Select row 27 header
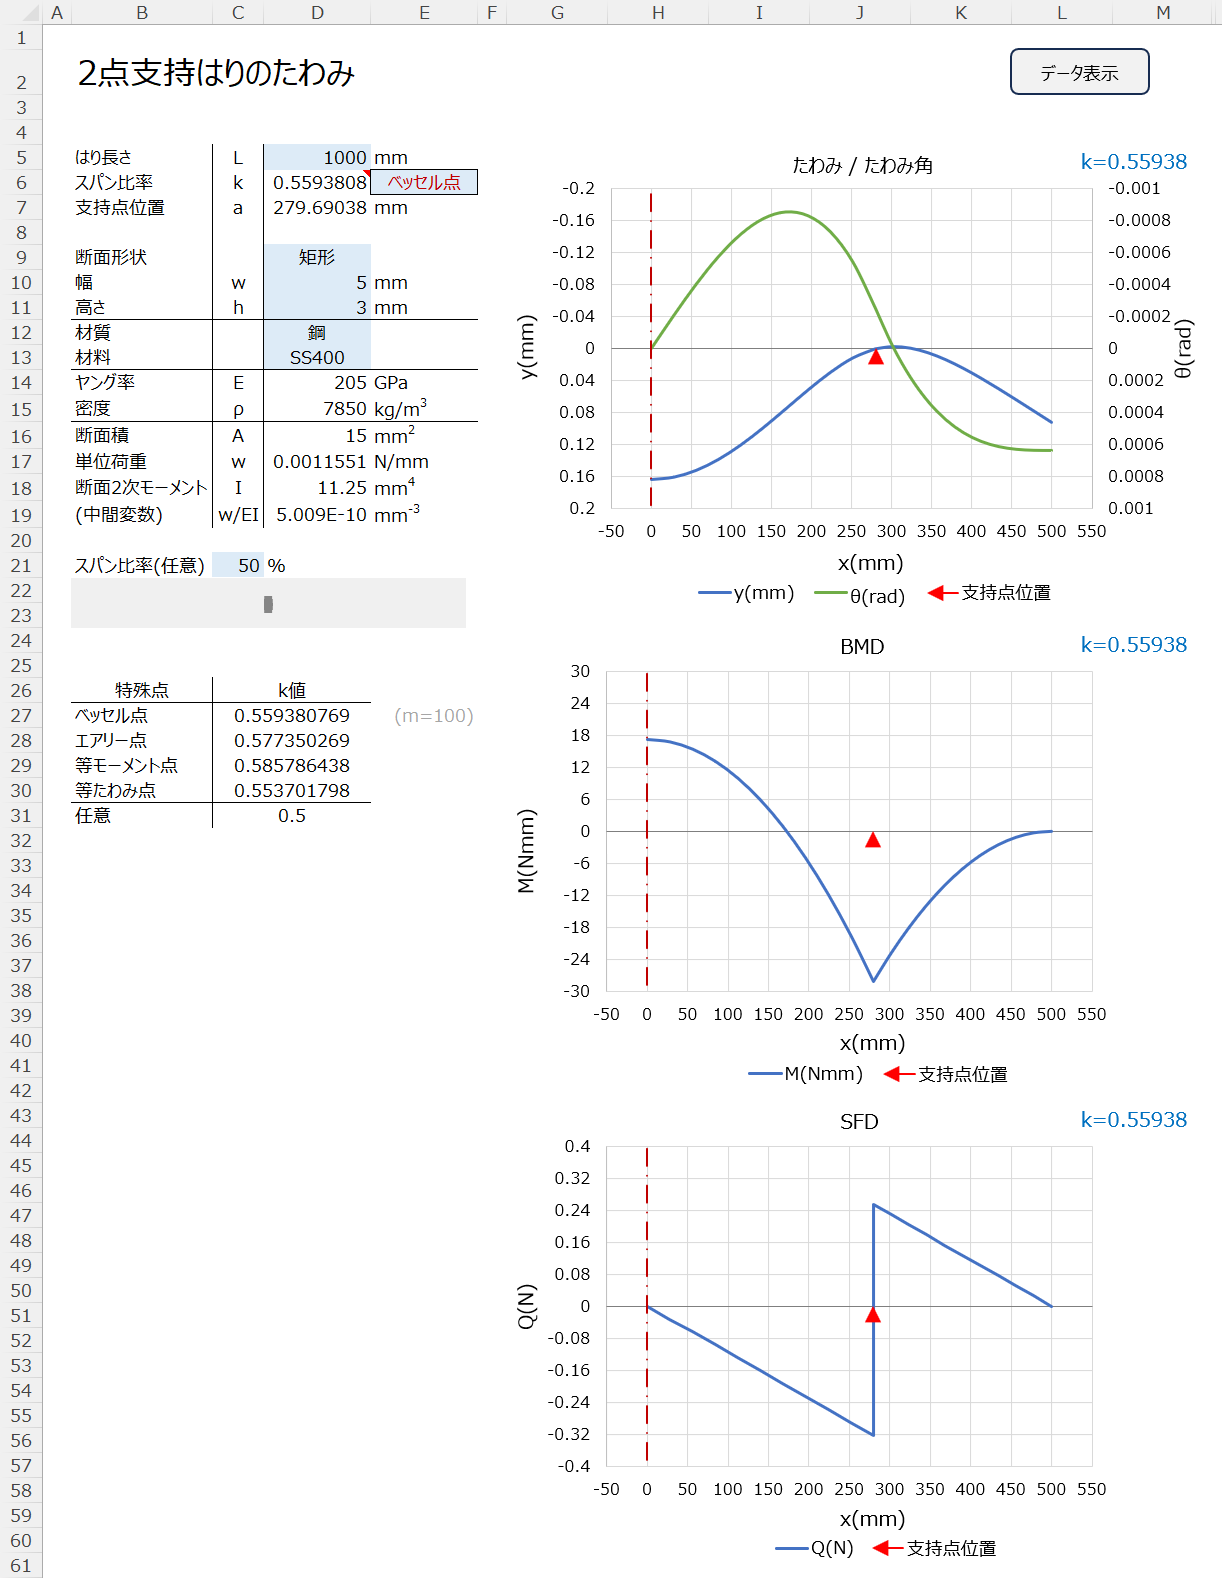1222x1578 pixels. (x=21, y=715)
